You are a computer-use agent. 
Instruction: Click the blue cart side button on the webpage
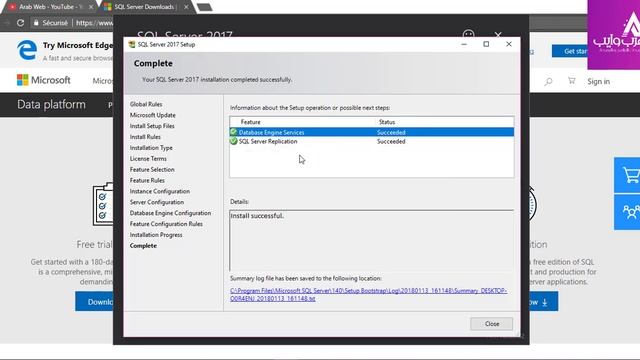click(627, 175)
